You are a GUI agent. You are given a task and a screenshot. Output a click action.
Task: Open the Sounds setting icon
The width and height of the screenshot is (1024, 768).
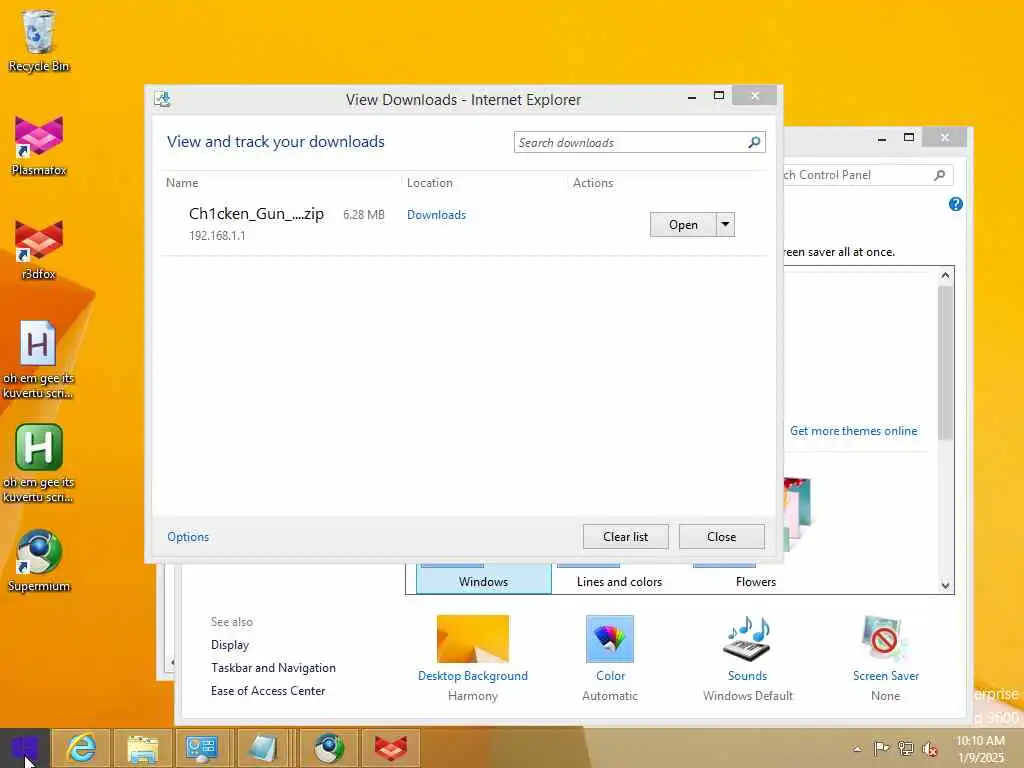pyautogui.click(x=748, y=639)
